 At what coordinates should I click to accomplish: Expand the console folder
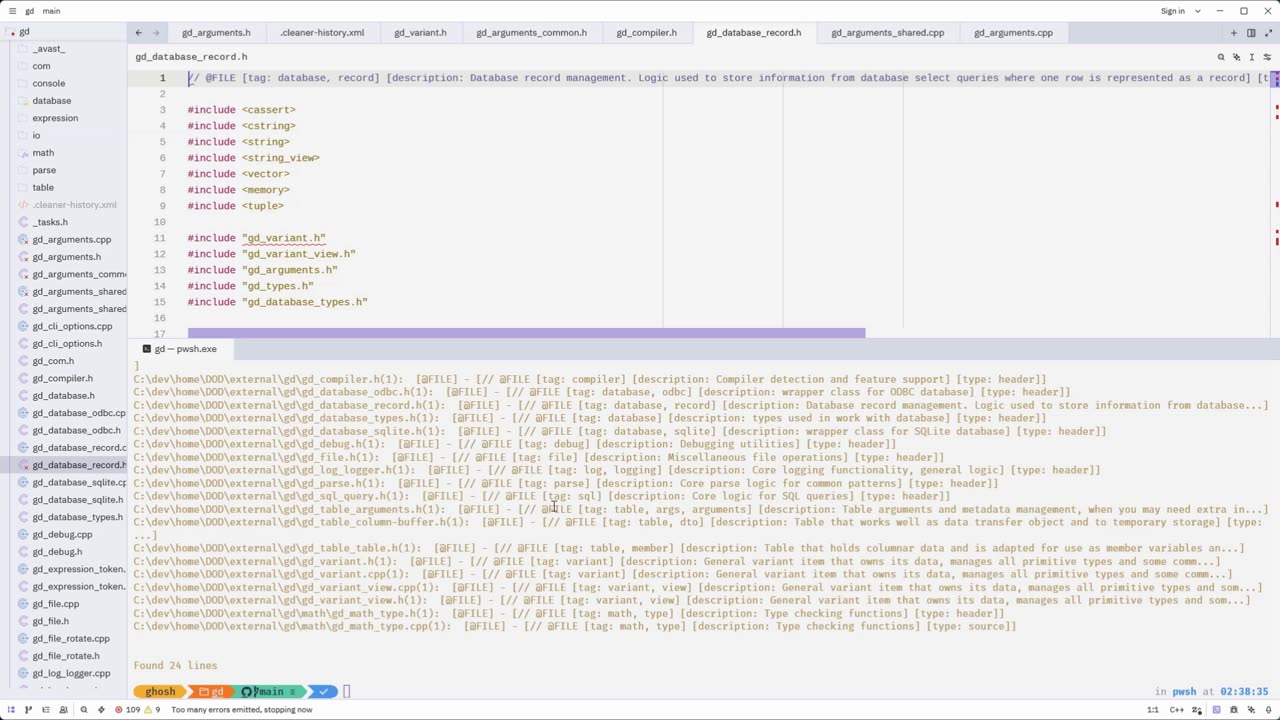pos(64,83)
